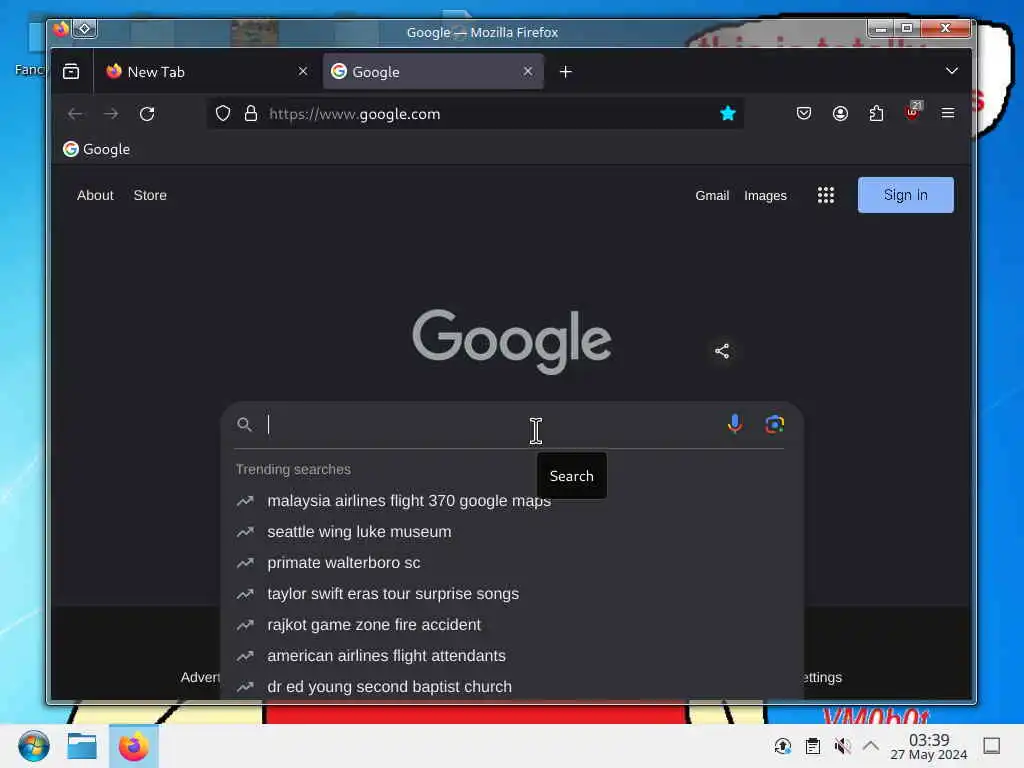Open the Start menu orb
1024x768 pixels.
[x=34, y=746]
